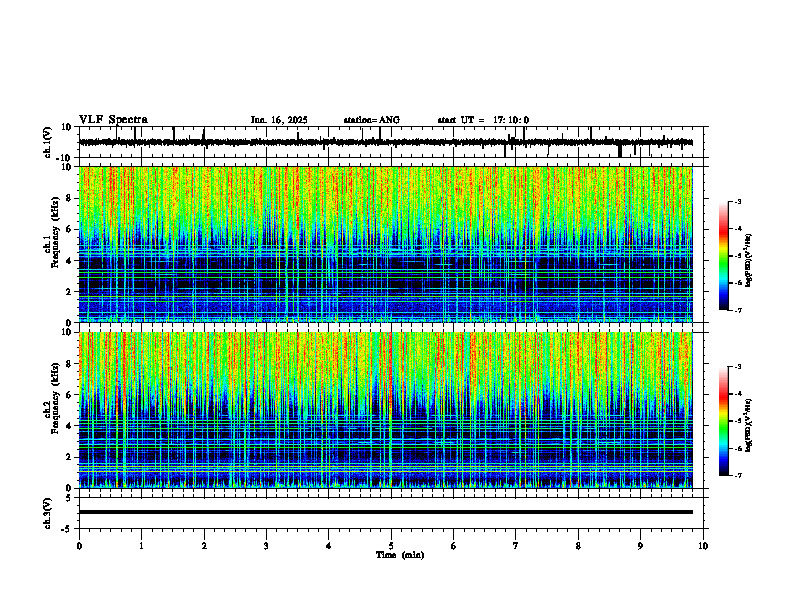Click inside the ch.1 spectrogram panel
Viewport: 792px width, 612px height.
pos(386,244)
